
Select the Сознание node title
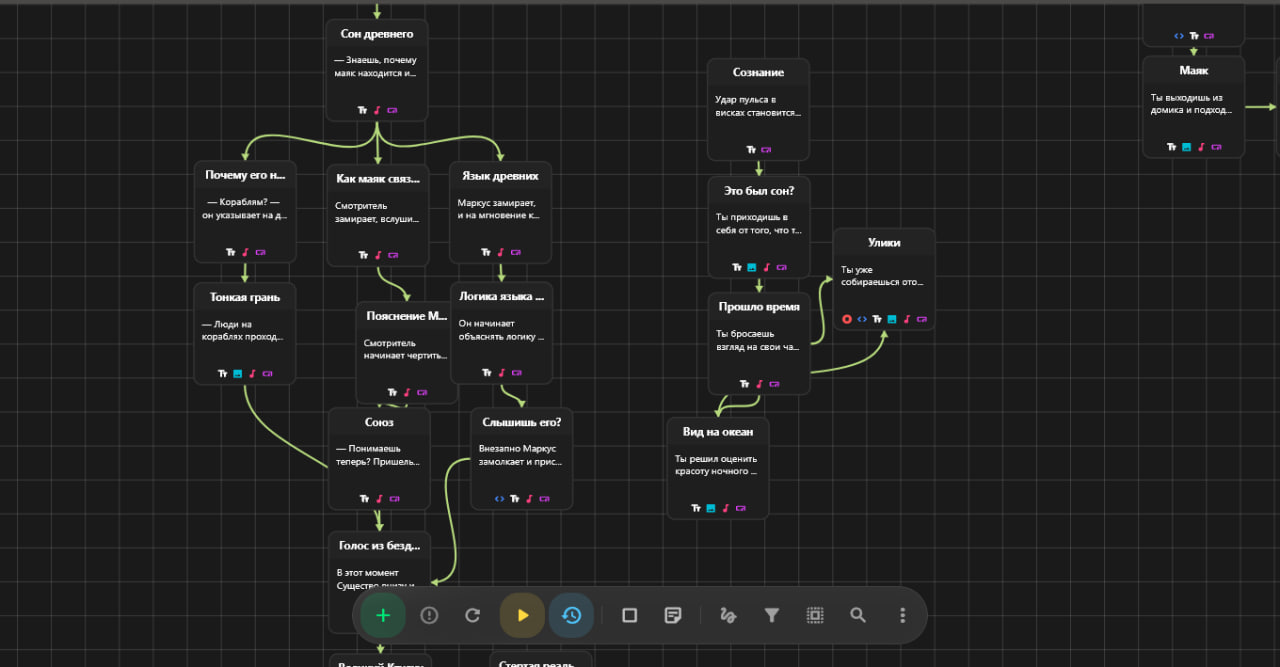758,73
